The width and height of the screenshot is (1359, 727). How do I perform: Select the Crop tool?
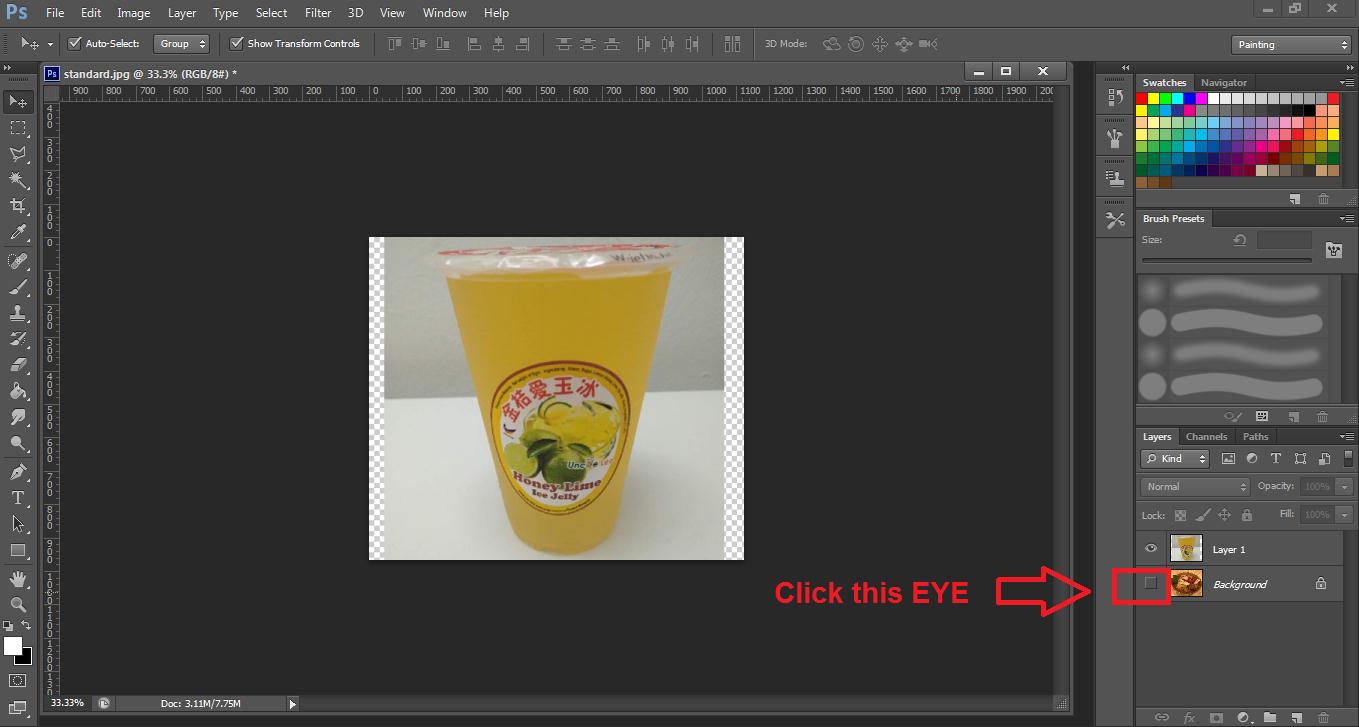click(18, 206)
